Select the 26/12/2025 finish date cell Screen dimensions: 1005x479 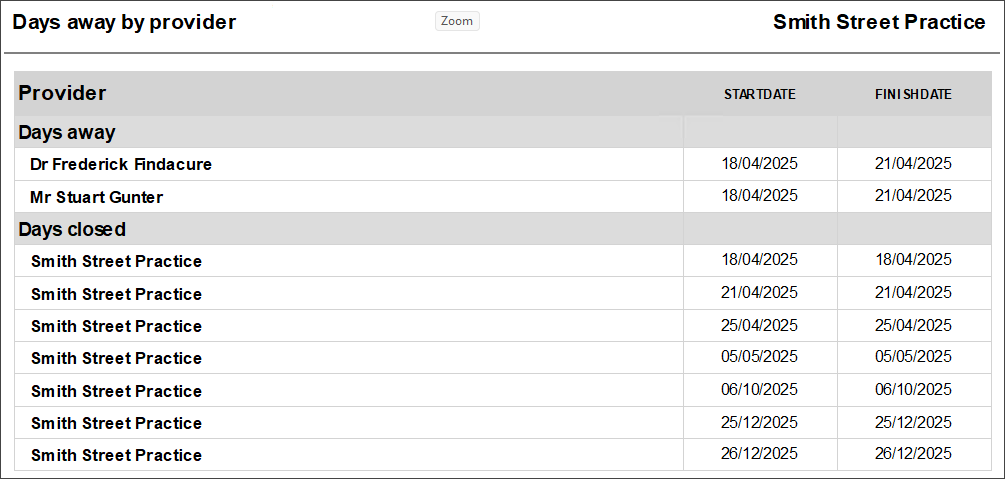point(913,454)
